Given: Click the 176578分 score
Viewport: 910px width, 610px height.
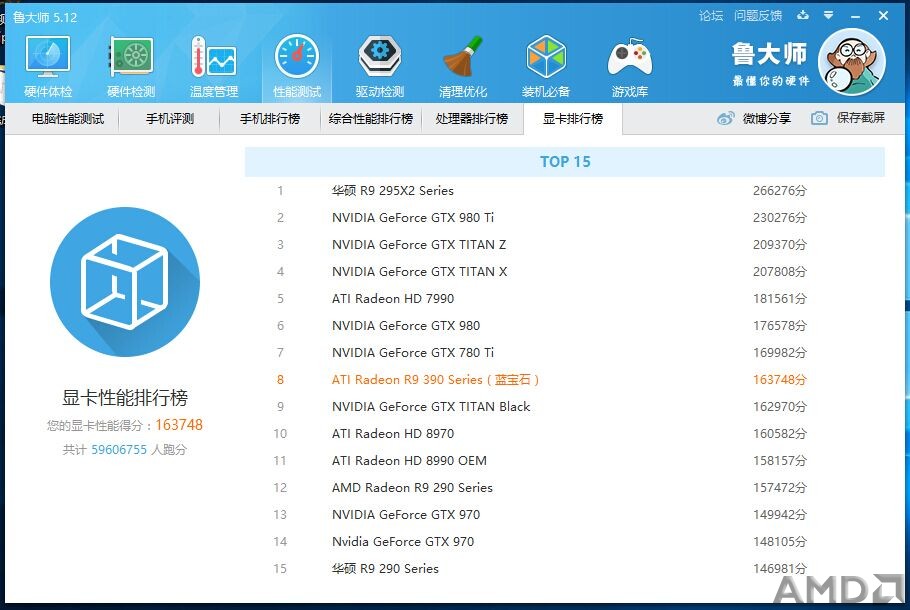Looking at the screenshot, I should (780, 326).
